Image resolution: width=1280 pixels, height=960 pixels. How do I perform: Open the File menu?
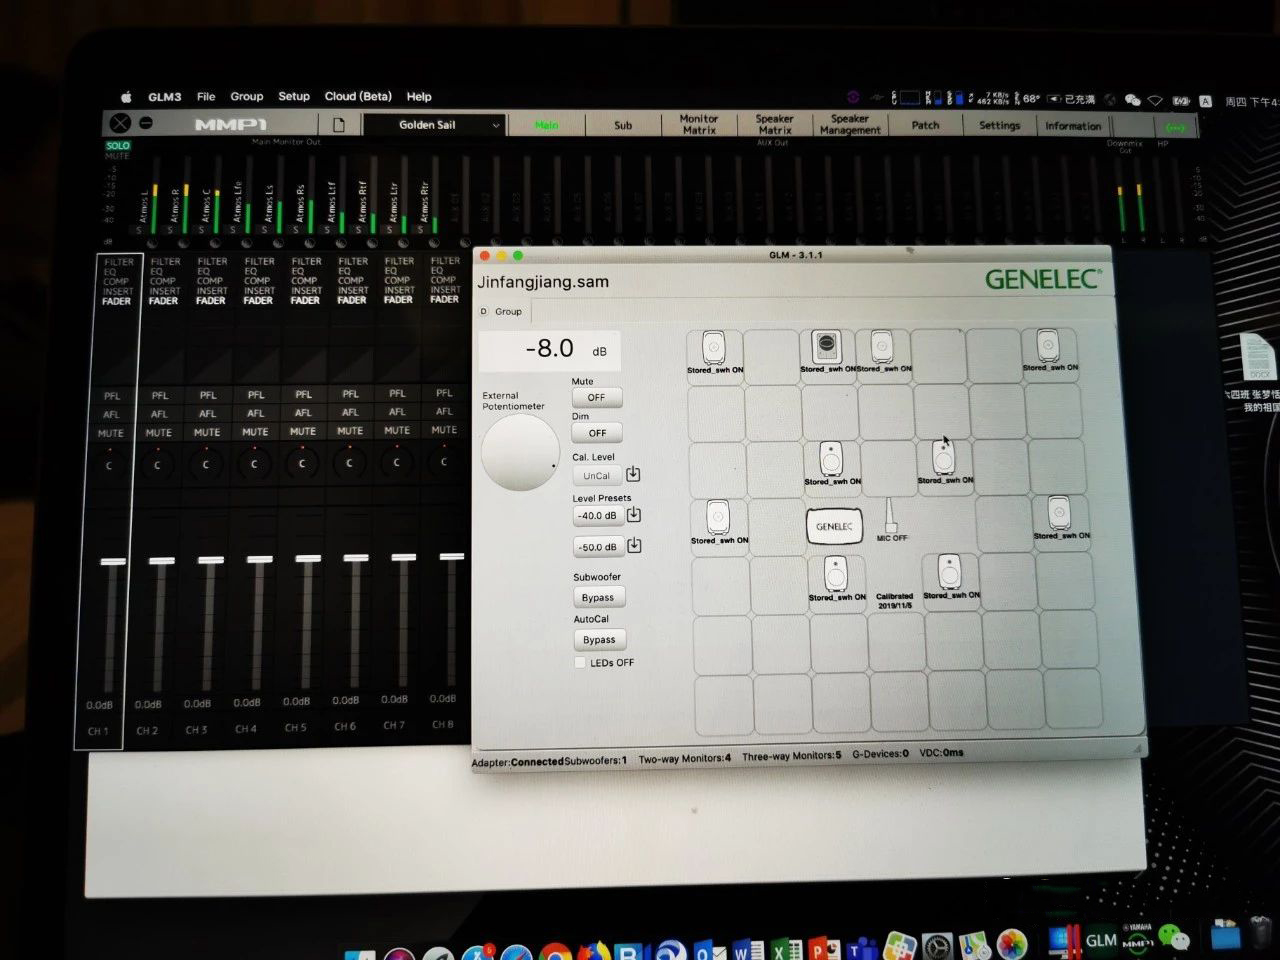[x=206, y=97]
